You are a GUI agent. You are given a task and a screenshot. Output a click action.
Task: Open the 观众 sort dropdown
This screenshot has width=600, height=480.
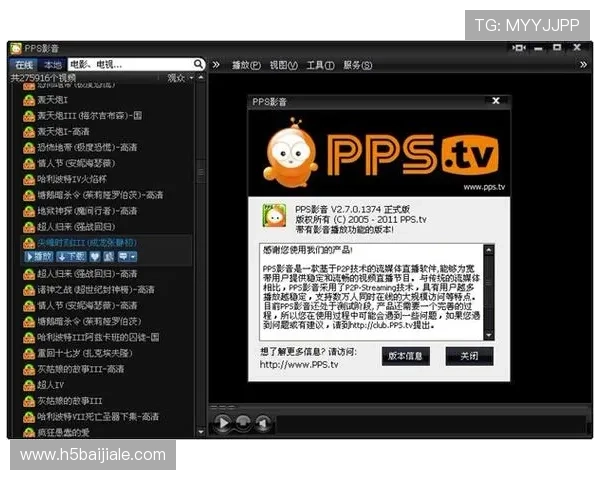tap(181, 78)
